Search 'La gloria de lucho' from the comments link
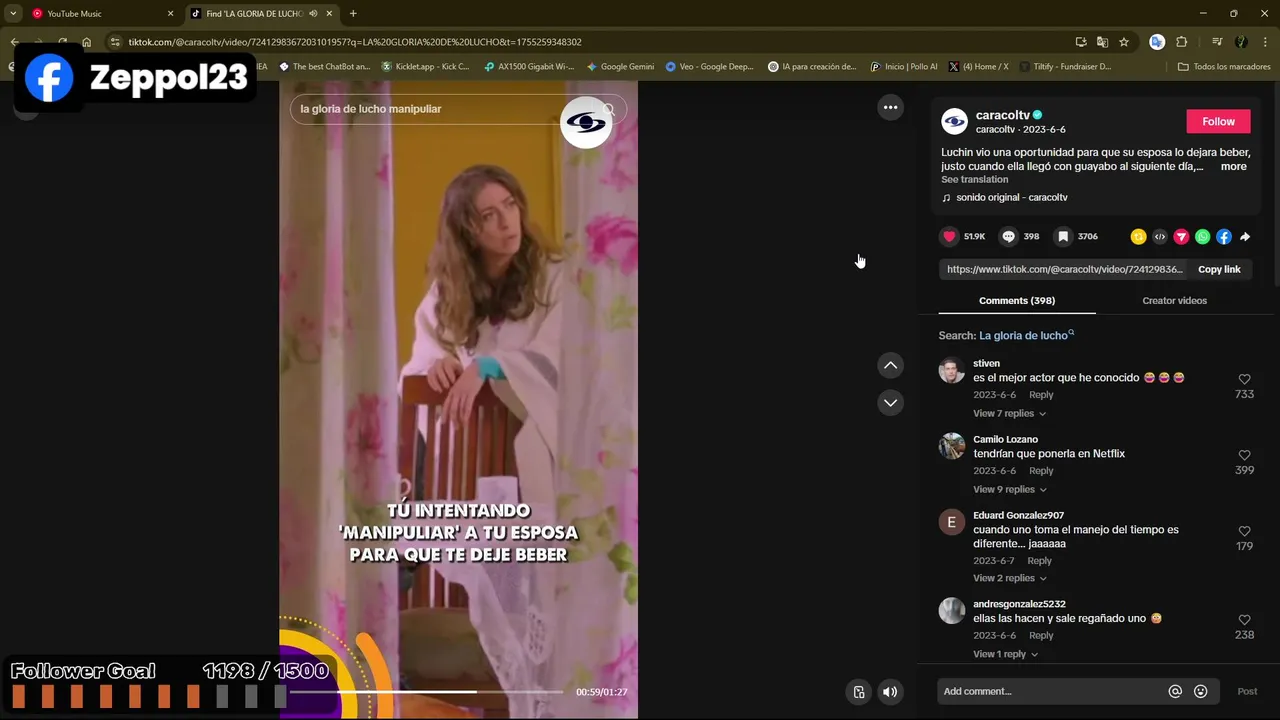 (x=1026, y=335)
